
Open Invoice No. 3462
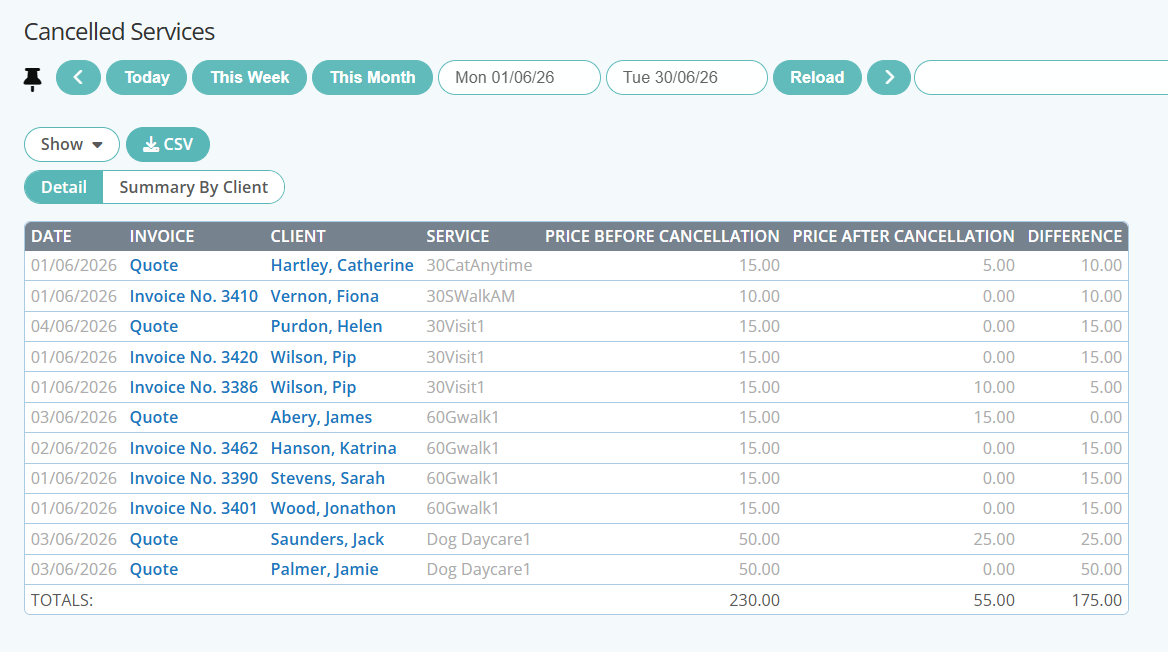click(194, 448)
